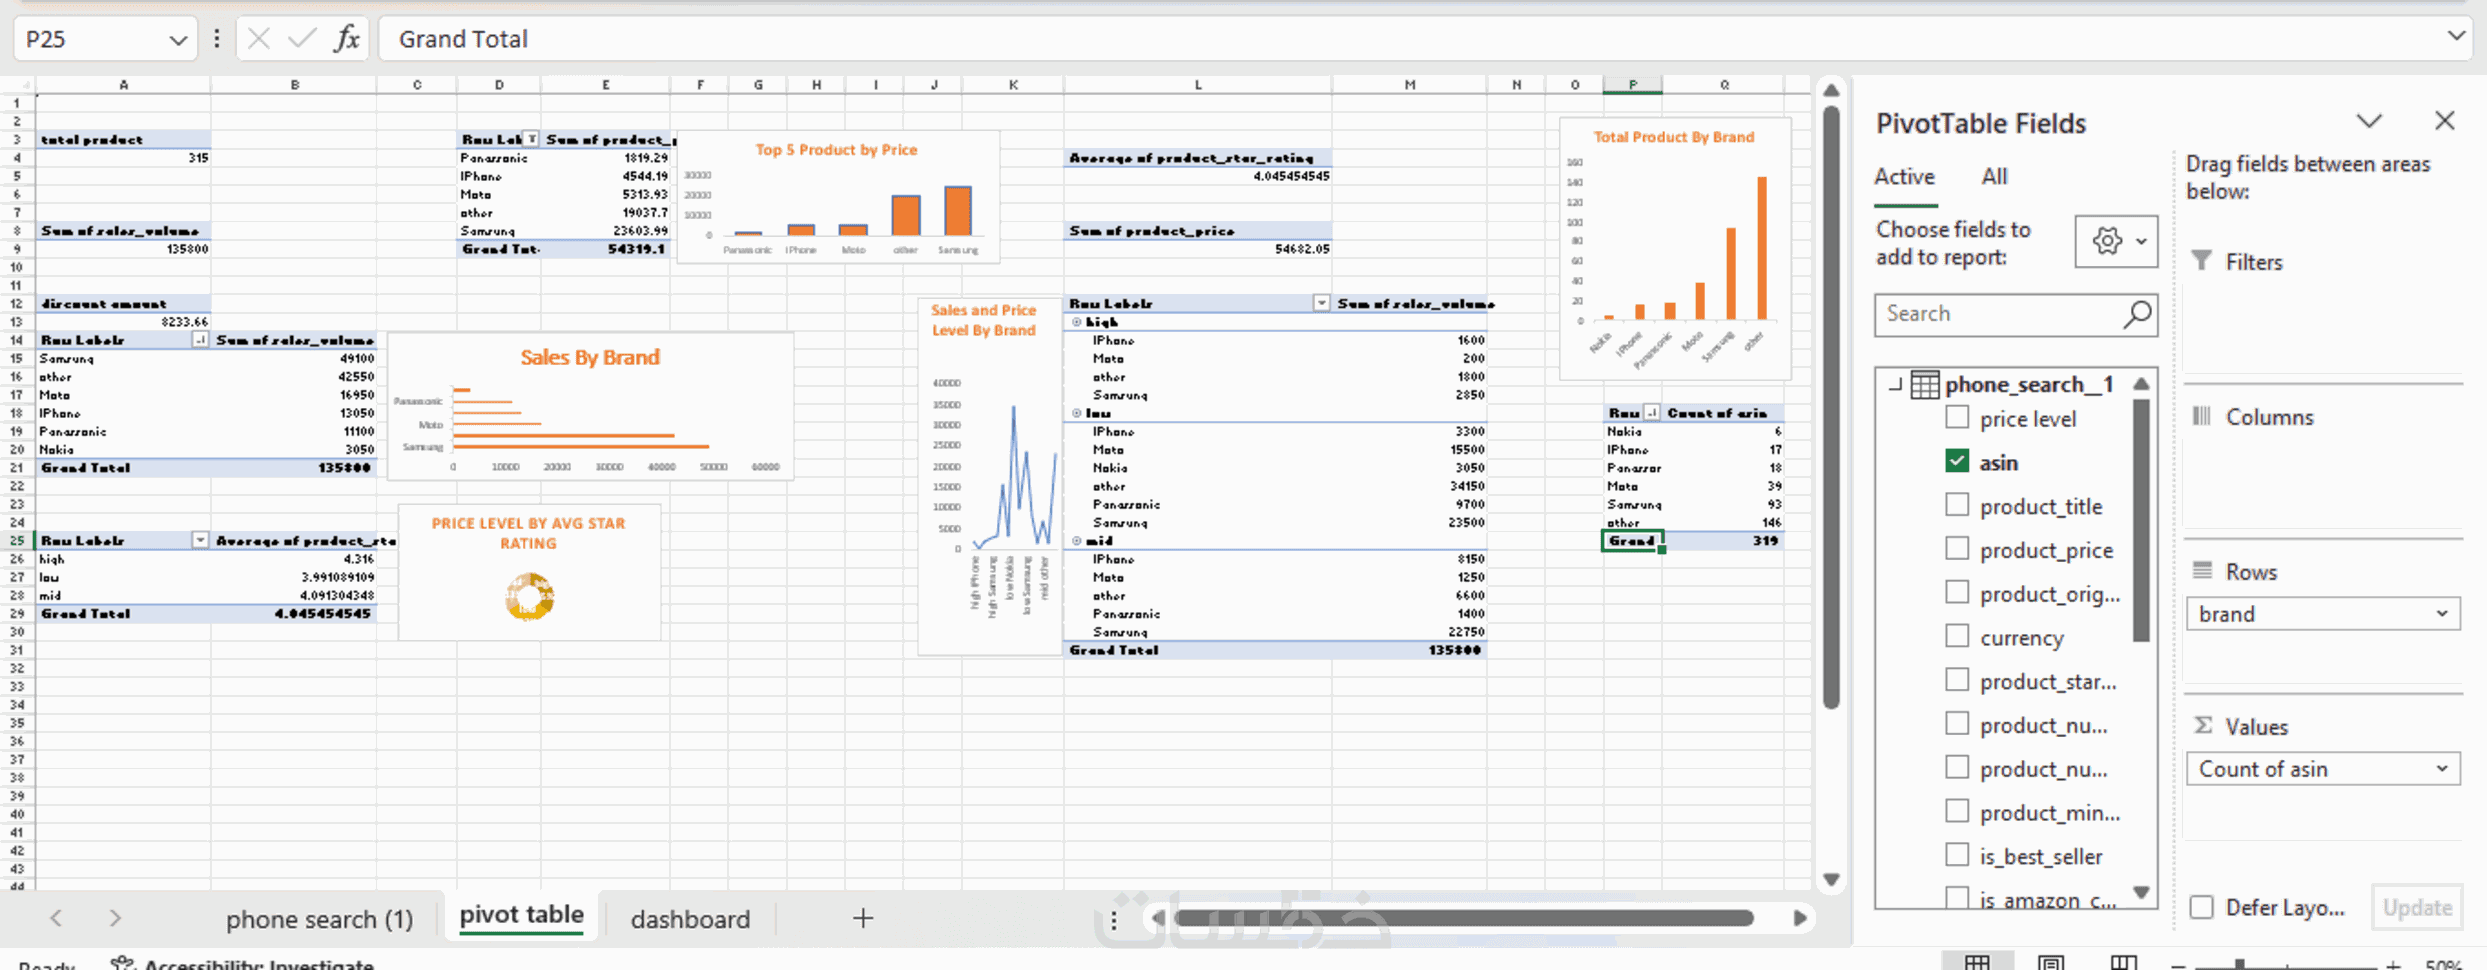The image size is (2487, 970).
Task: Click the Total Product By Brand chart
Action: pos(1675,249)
